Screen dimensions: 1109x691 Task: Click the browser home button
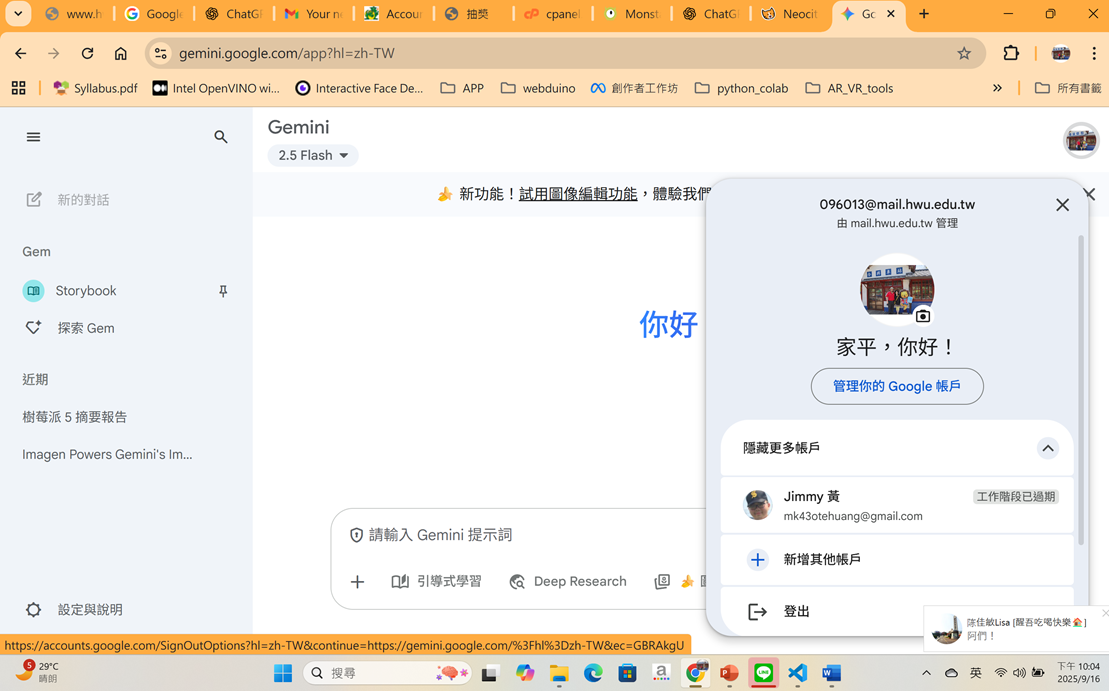(x=121, y=53)
